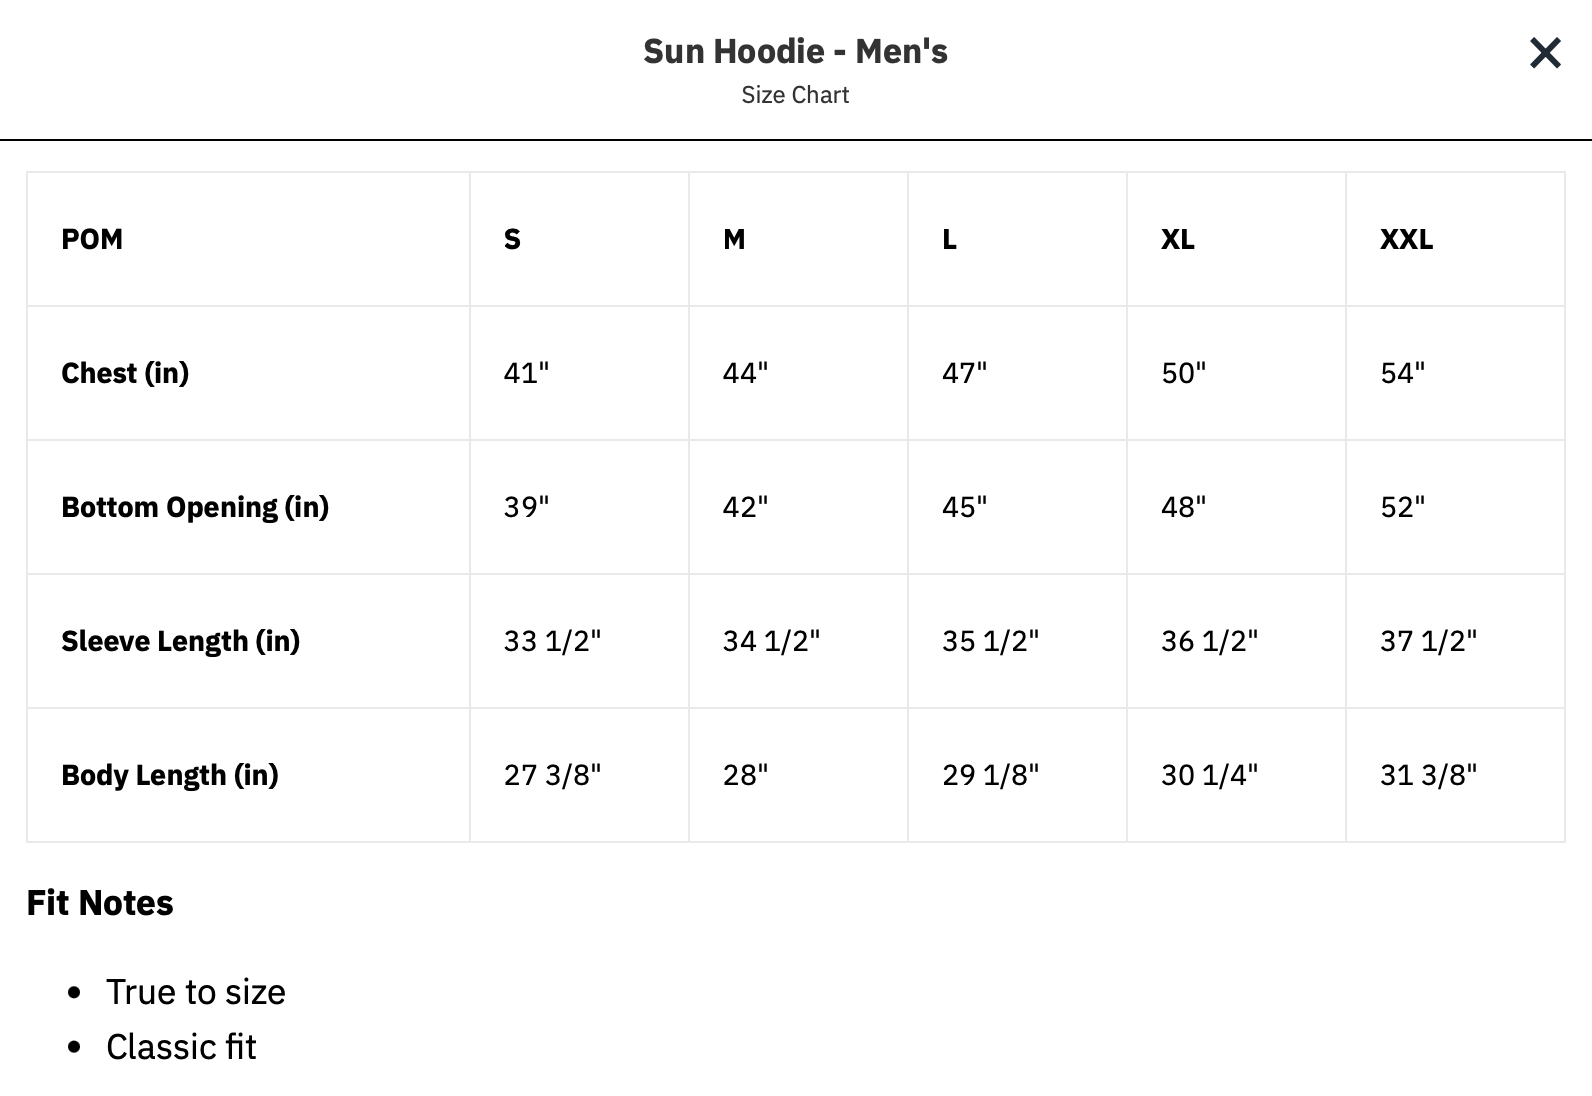Viewport: 1592px width, 1096px height.
Task: Click the Fit Notes heading
Action: 100,903
